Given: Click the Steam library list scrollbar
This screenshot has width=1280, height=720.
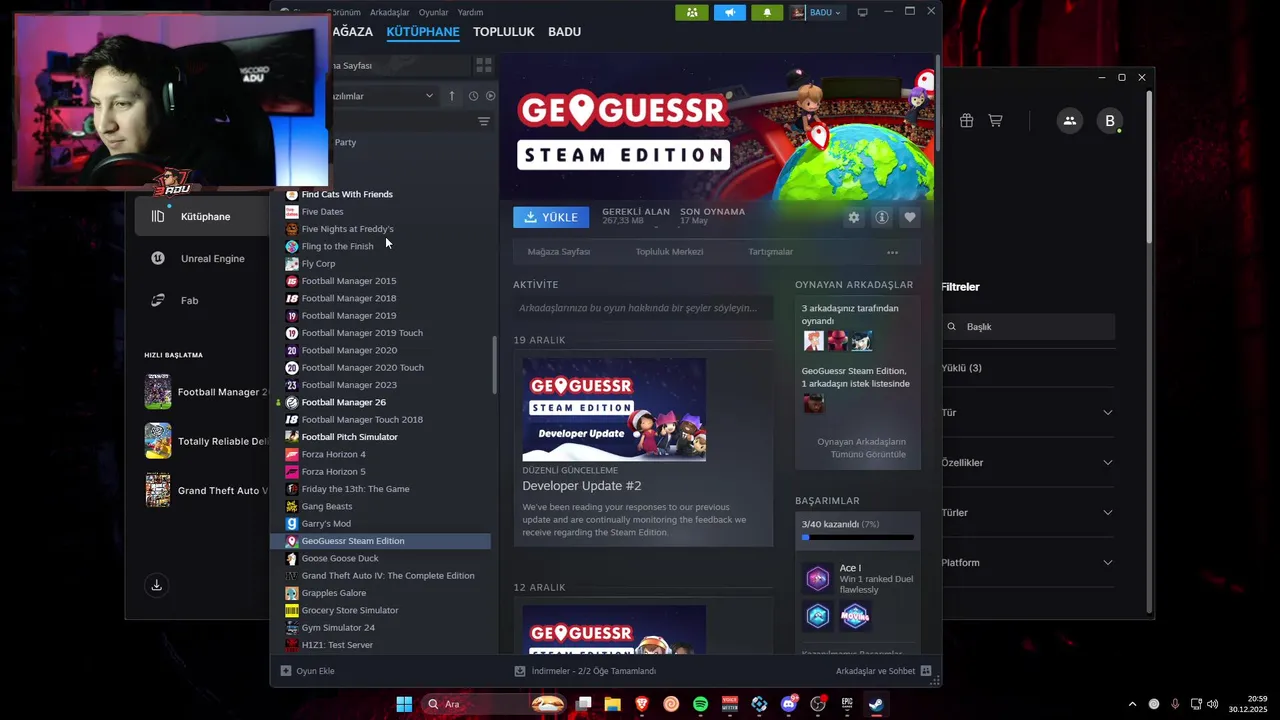Looking at the screenshot, I should 494,365.
